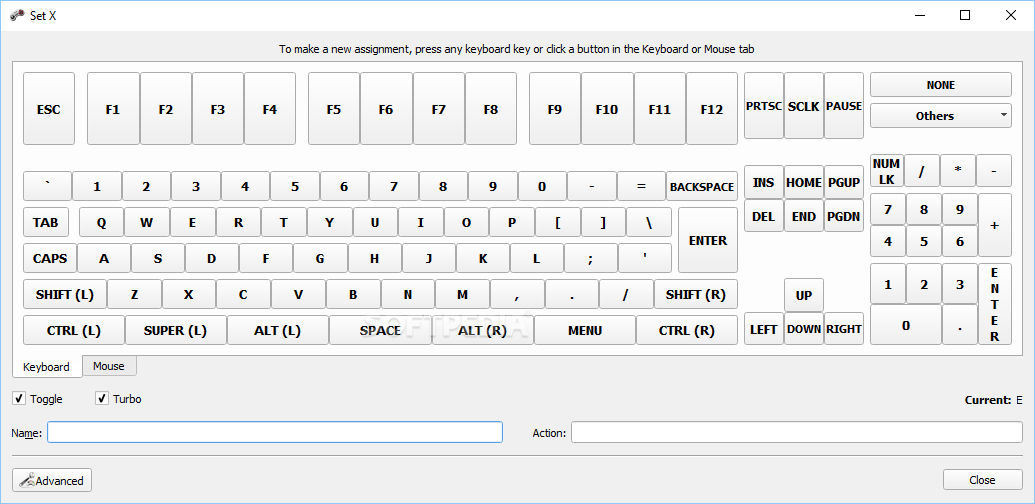Screen dimensions: 1035x504
Task: Choose the PGDN key
Action: pyautogui.click(x=844, y=216)
